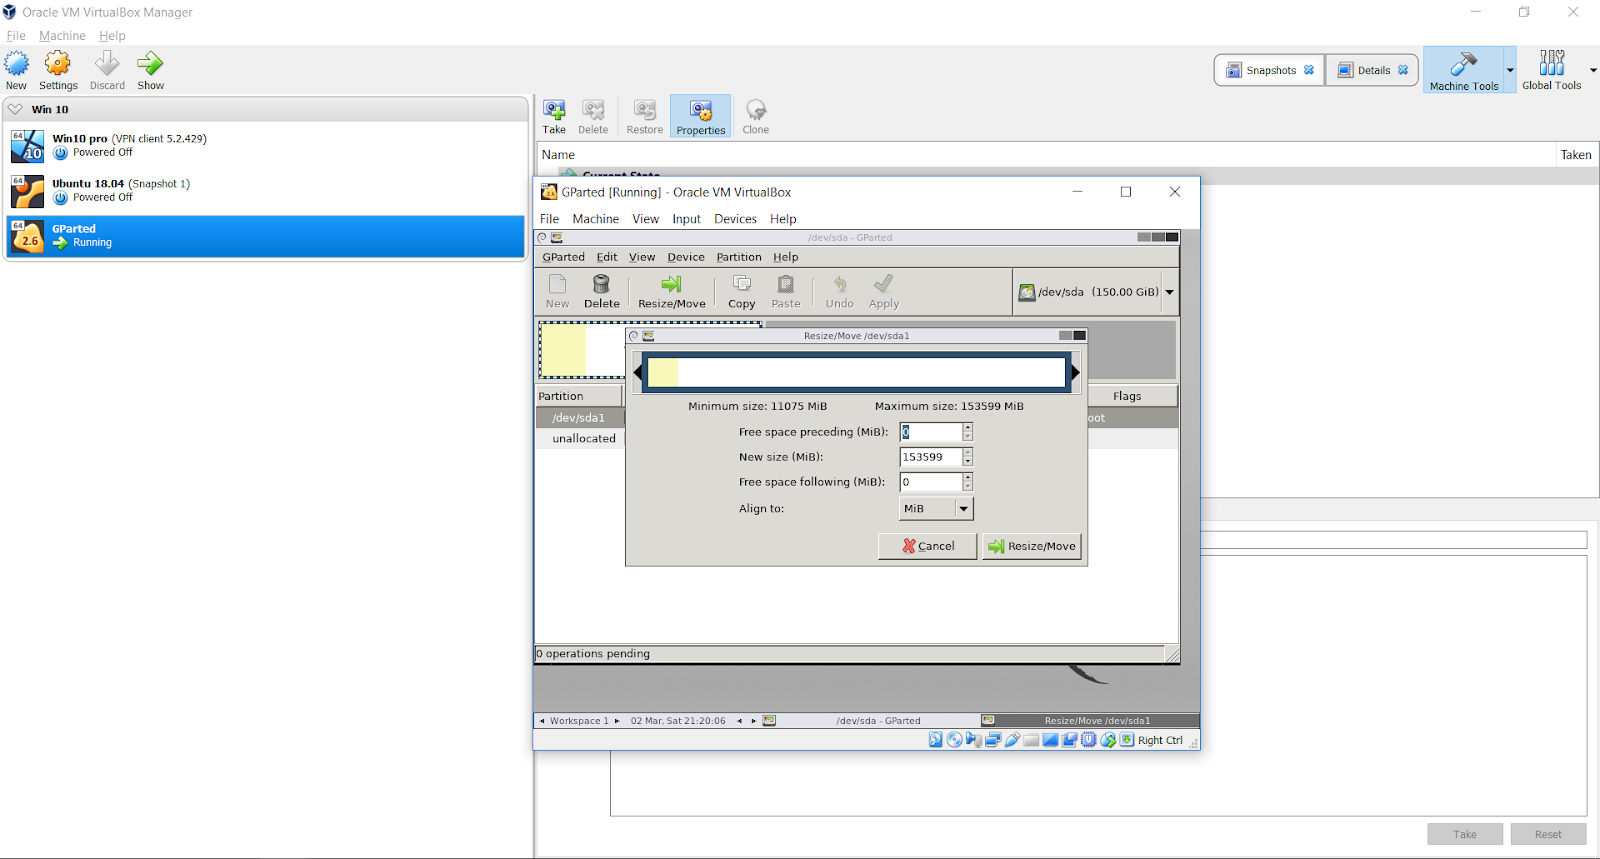This screenshot has height=859, width=1600.
Task: Open Machine Tools dropdown arrow
Action: click(1510, 70)
